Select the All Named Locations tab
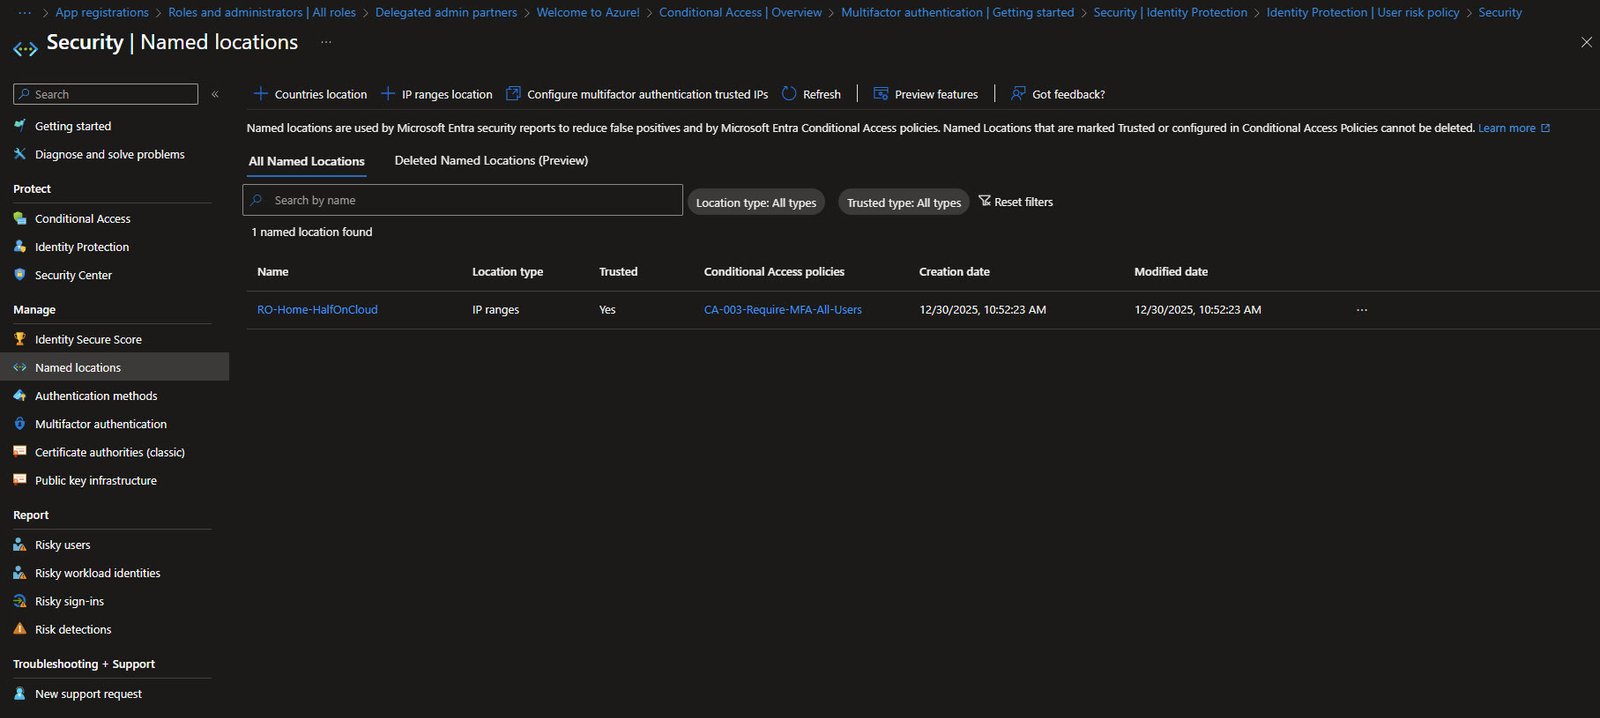Screen dimensions: 1600x718 tap(306, 161)
